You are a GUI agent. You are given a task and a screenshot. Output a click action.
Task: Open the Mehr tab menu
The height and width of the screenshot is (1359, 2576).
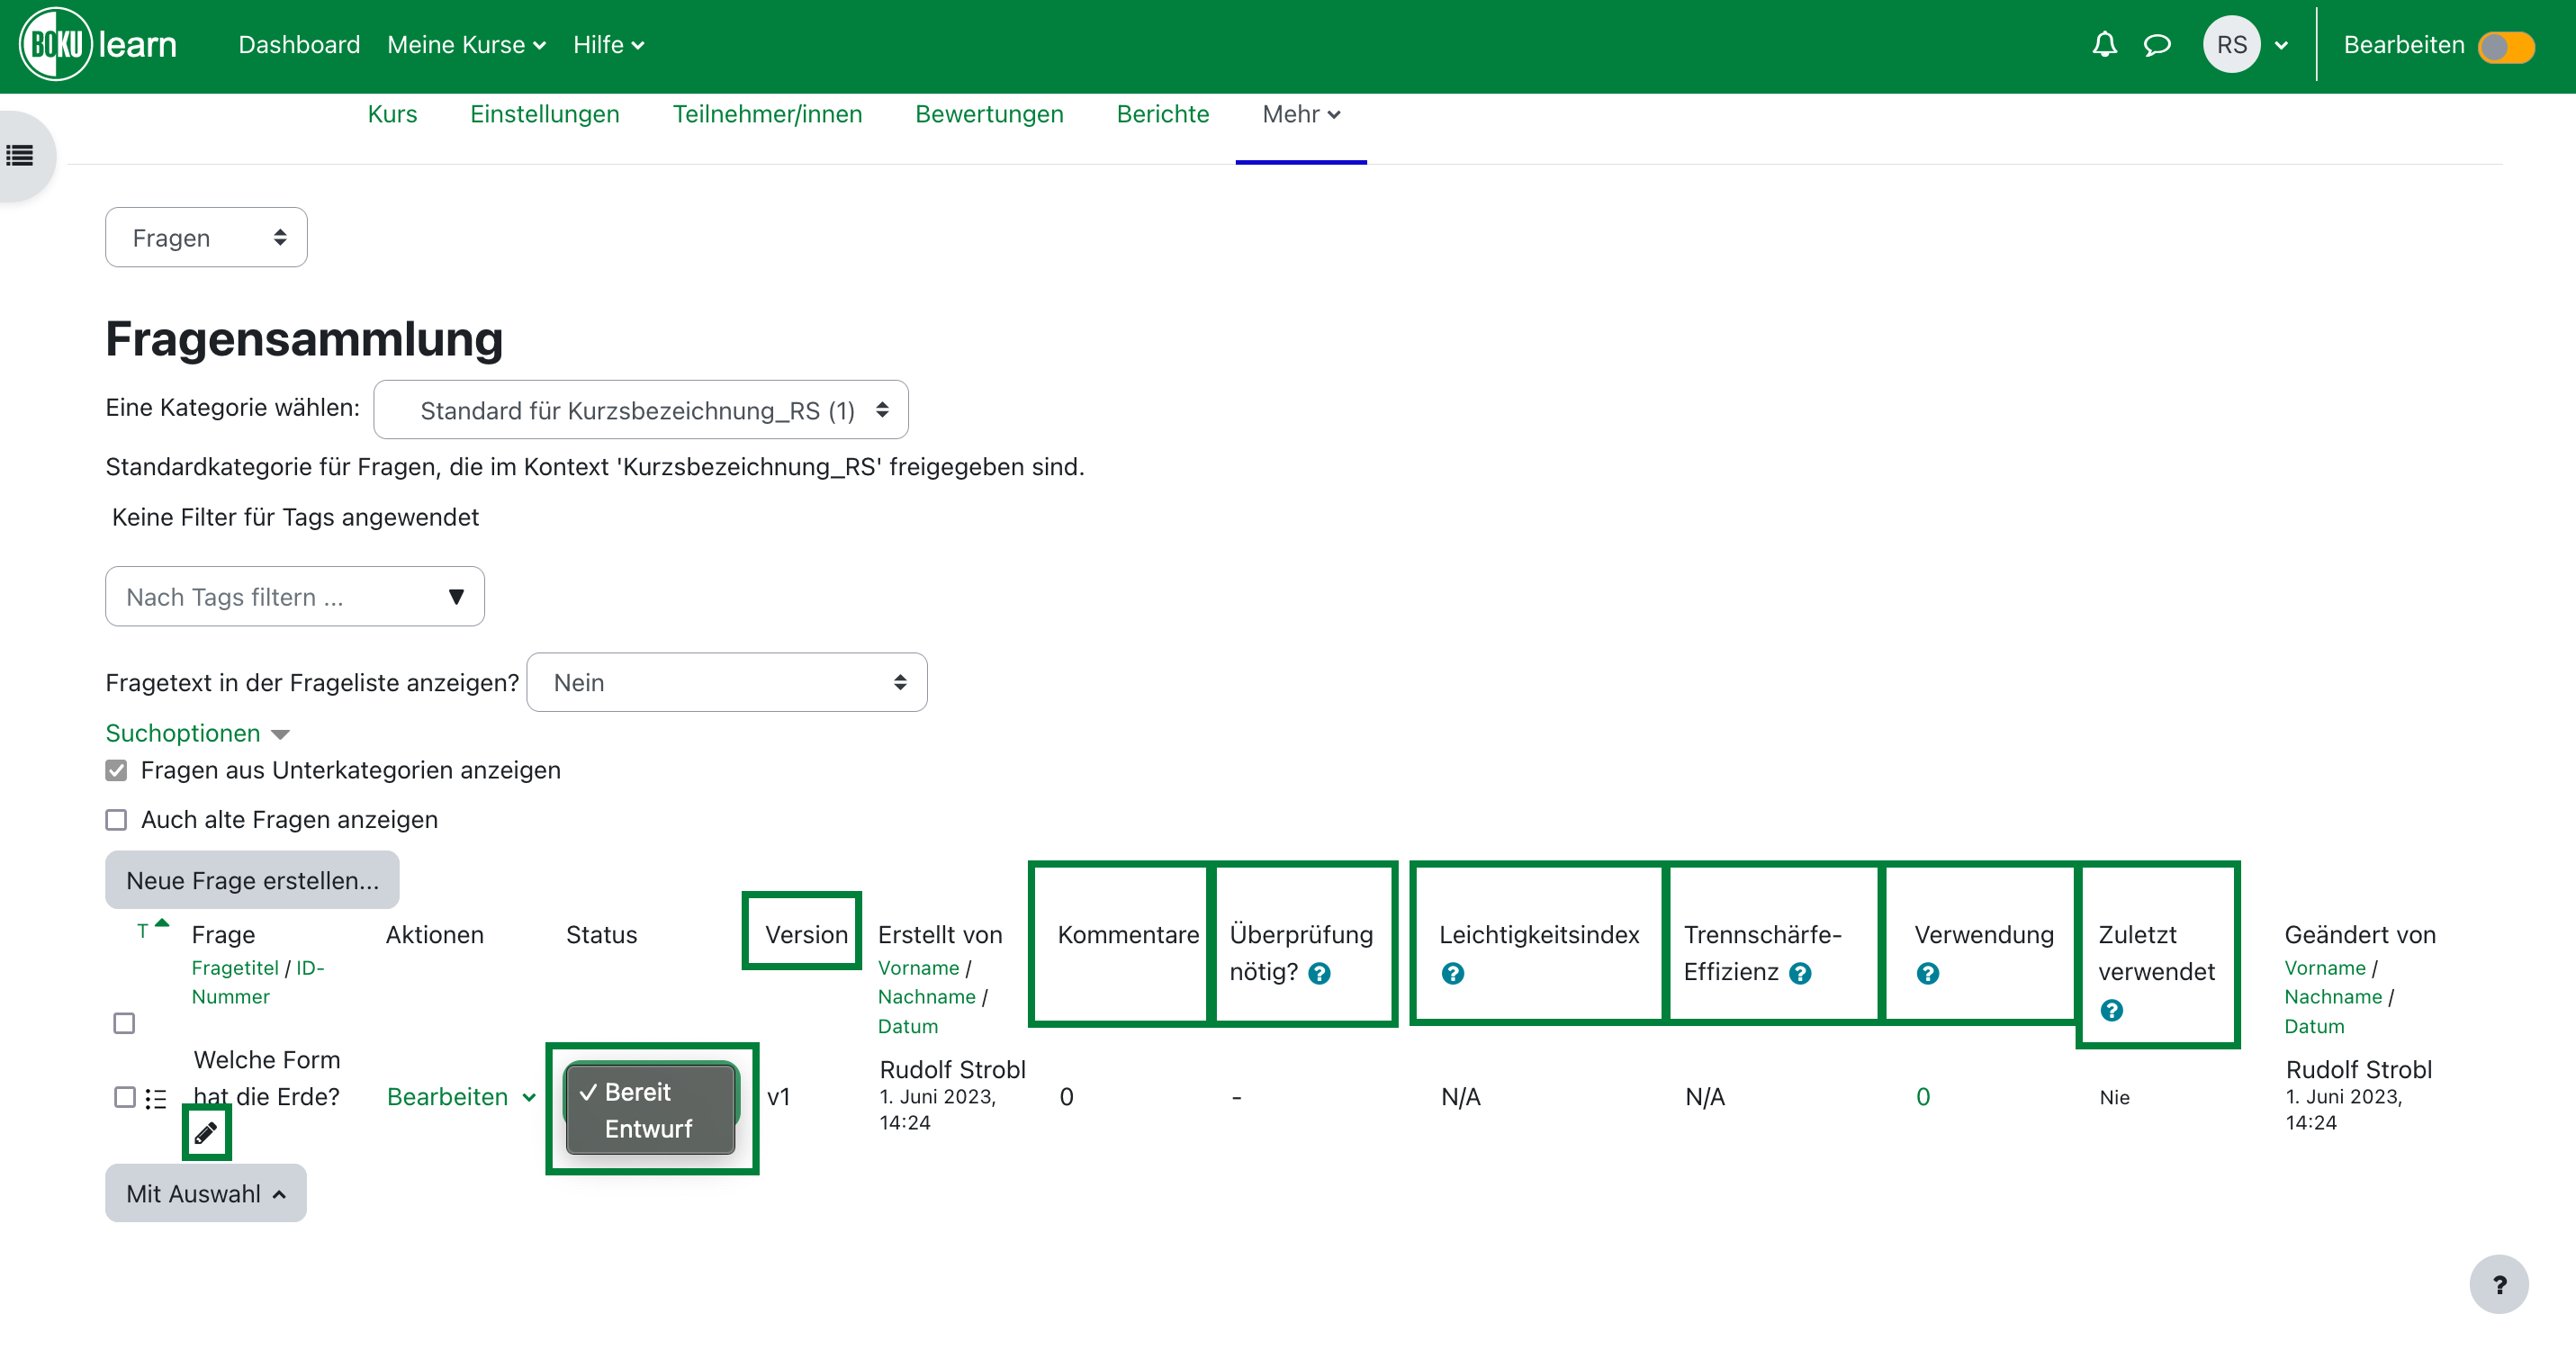[x=1301, y=114]
